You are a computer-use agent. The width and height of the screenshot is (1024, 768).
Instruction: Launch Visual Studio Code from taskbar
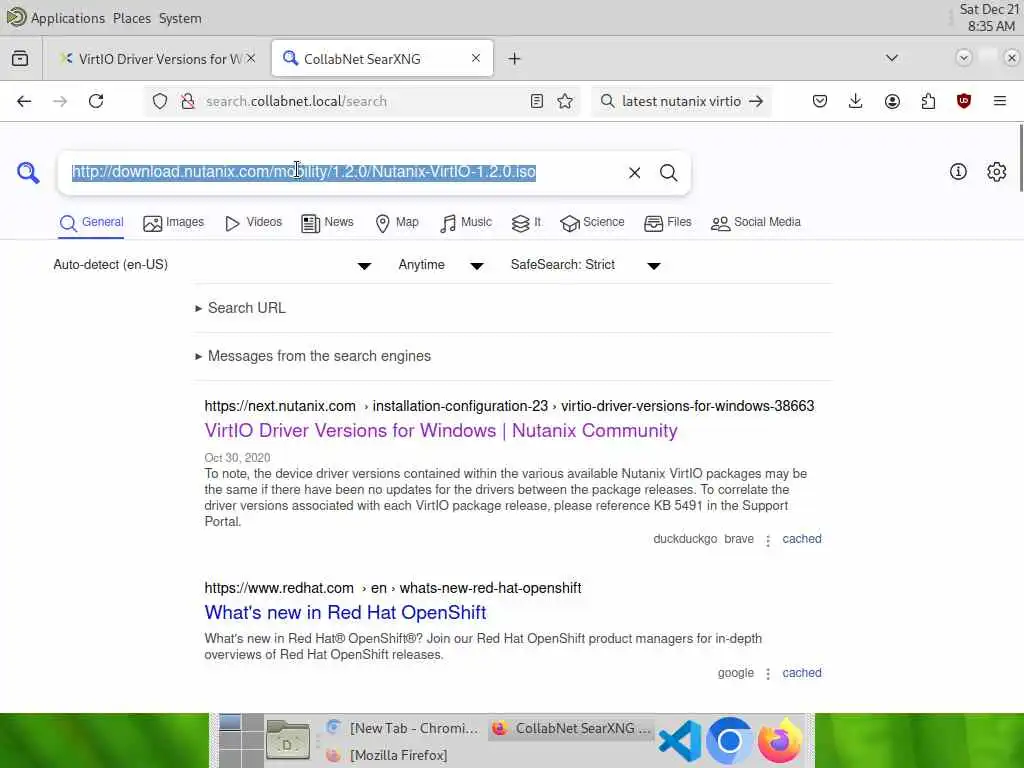point(680,741)
